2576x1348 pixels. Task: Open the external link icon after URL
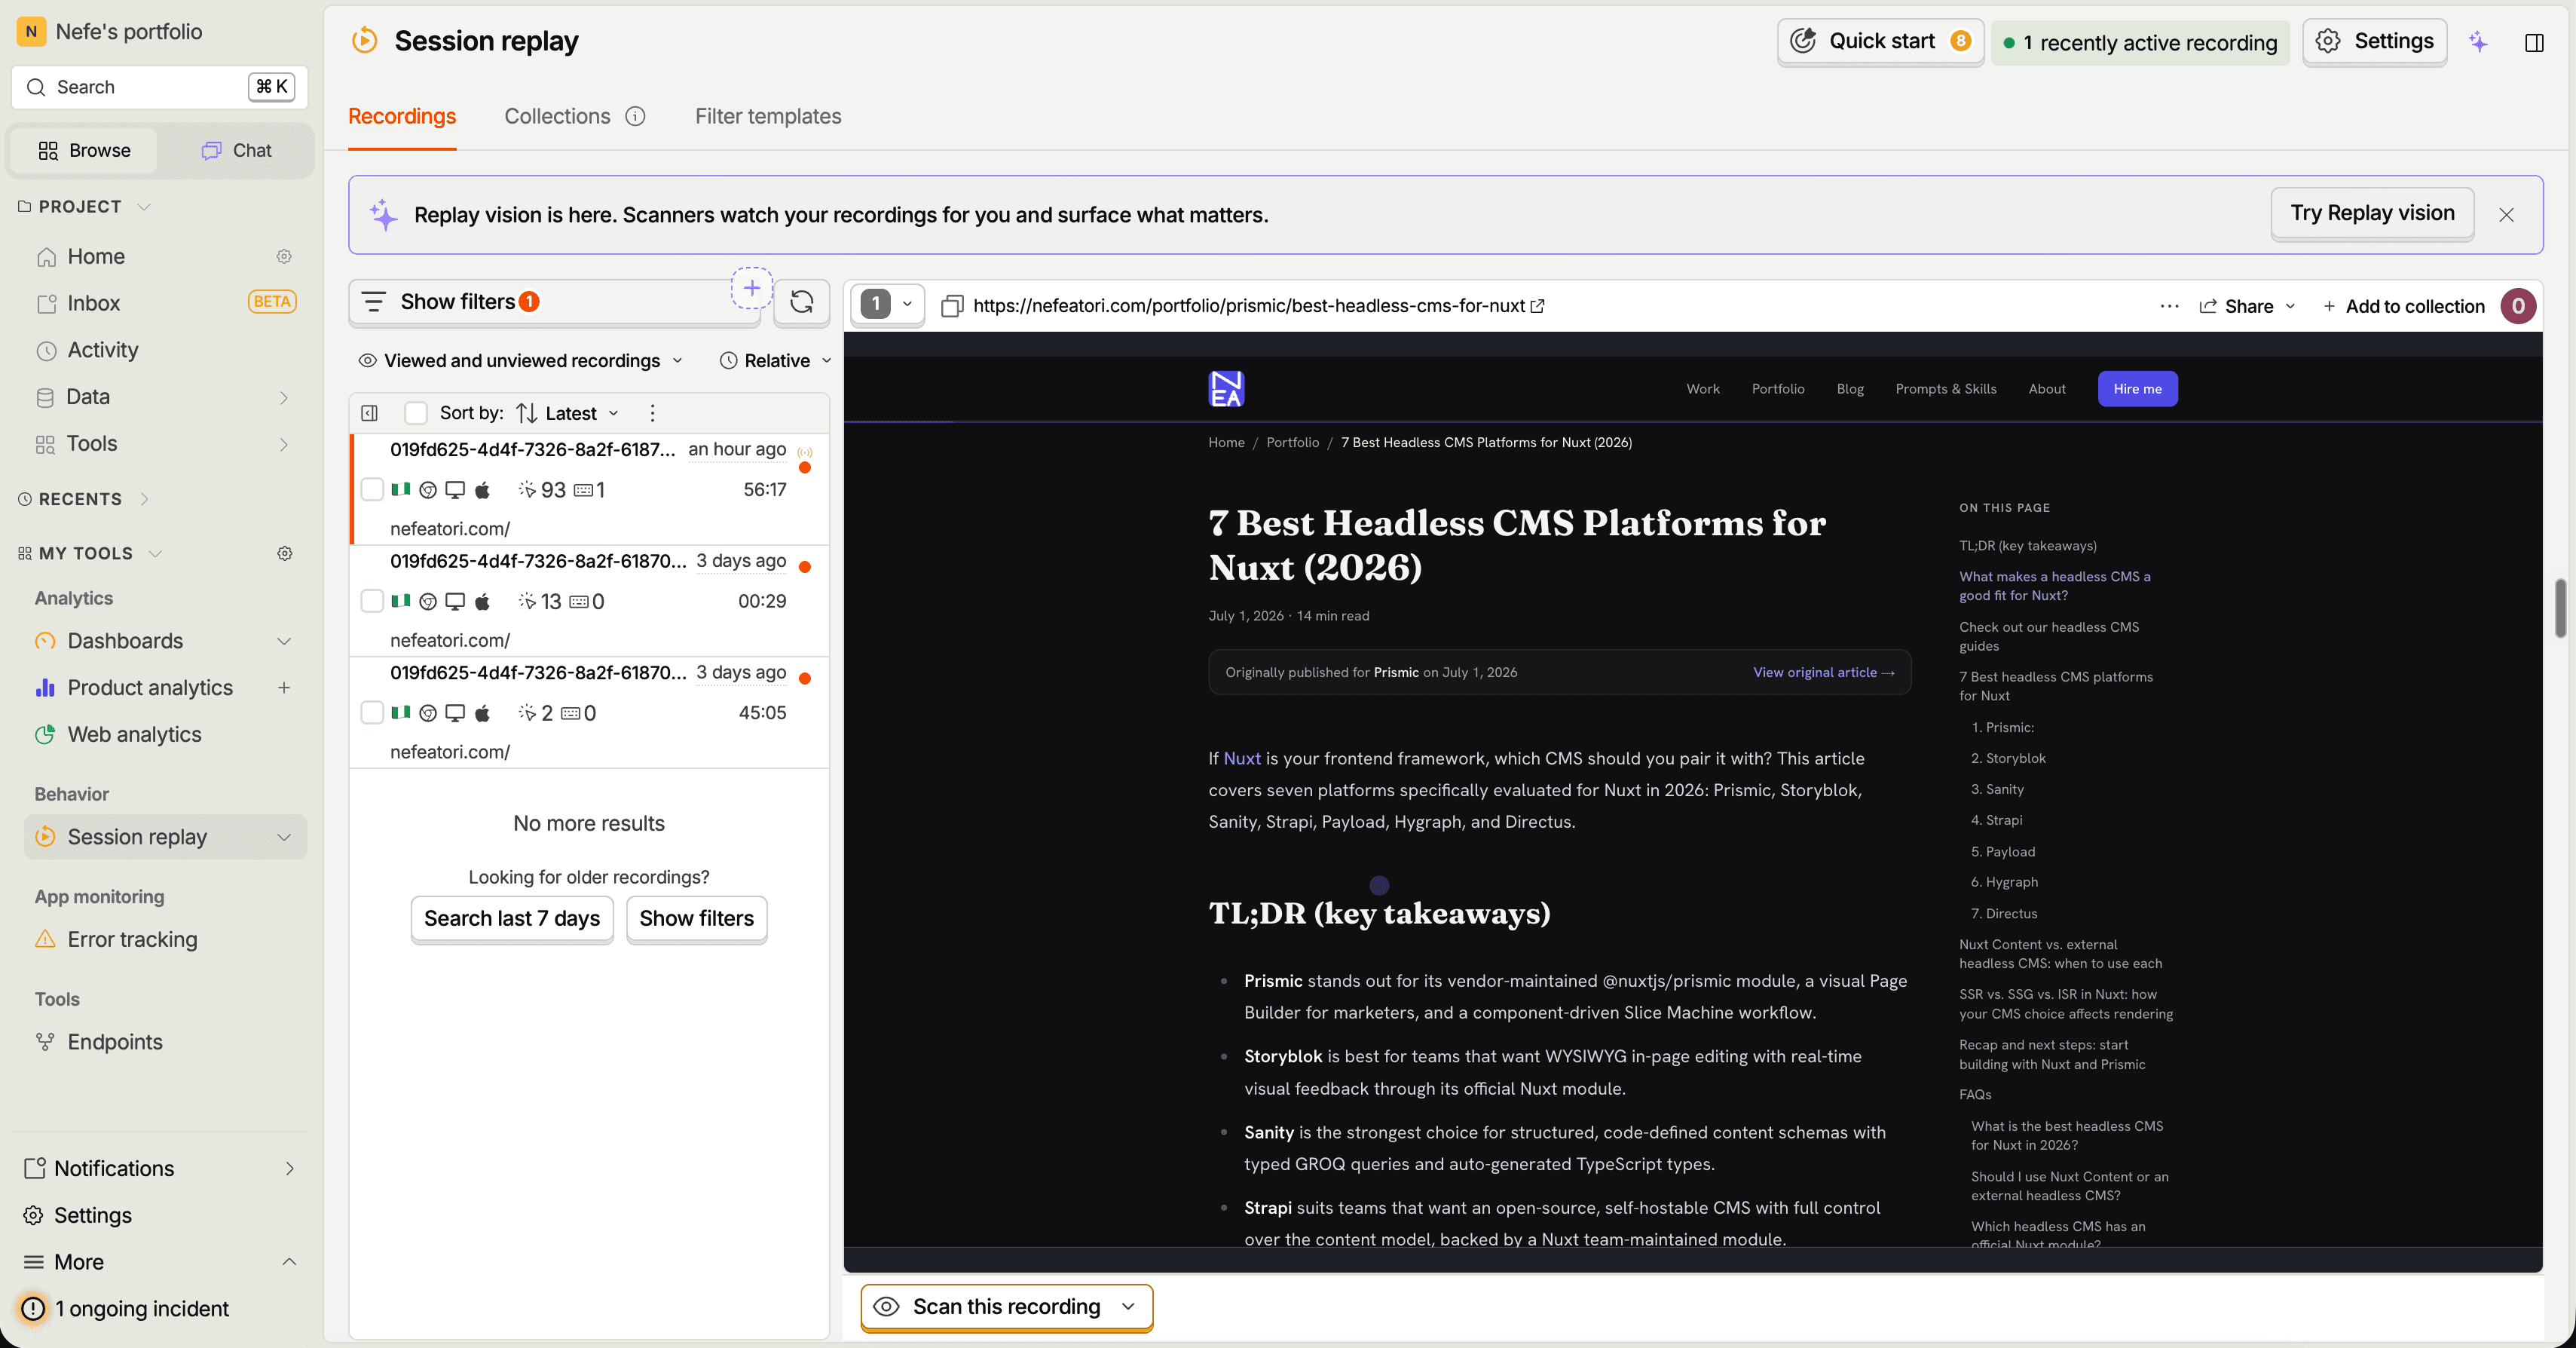click(x=1538, y=306)
